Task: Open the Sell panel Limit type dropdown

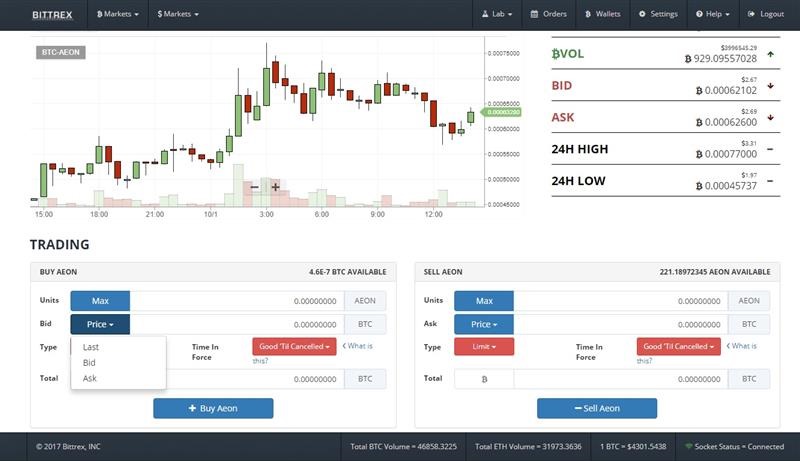Action: 484,346
